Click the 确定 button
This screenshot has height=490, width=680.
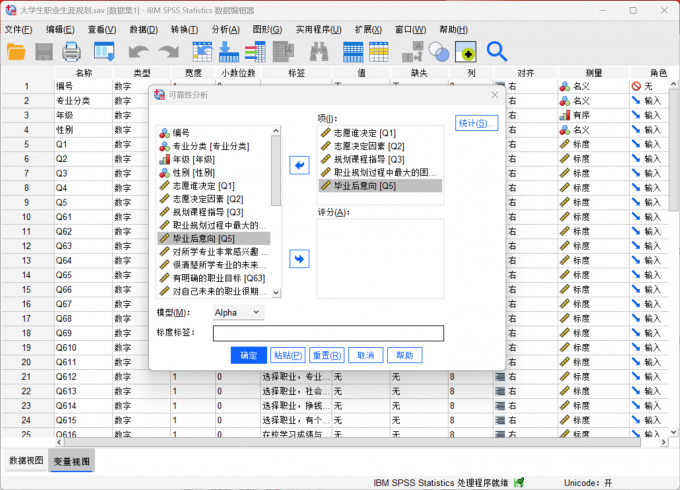pyautogui.click(x=248, y=355)
